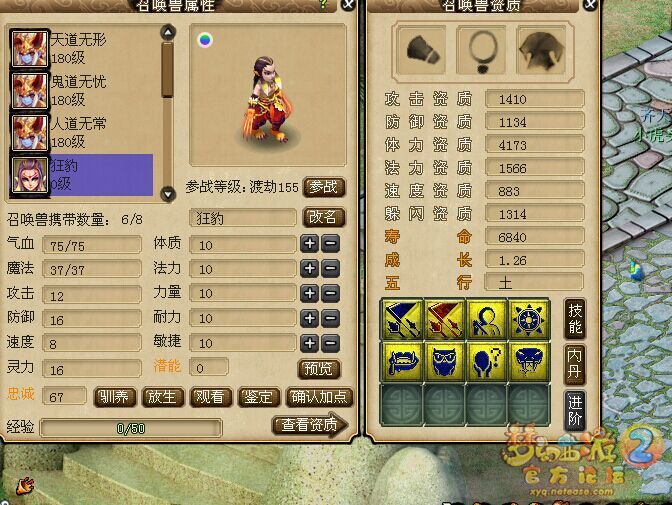
Task: Select the sun wheel skill icon
Action: [x=529, y=320]
